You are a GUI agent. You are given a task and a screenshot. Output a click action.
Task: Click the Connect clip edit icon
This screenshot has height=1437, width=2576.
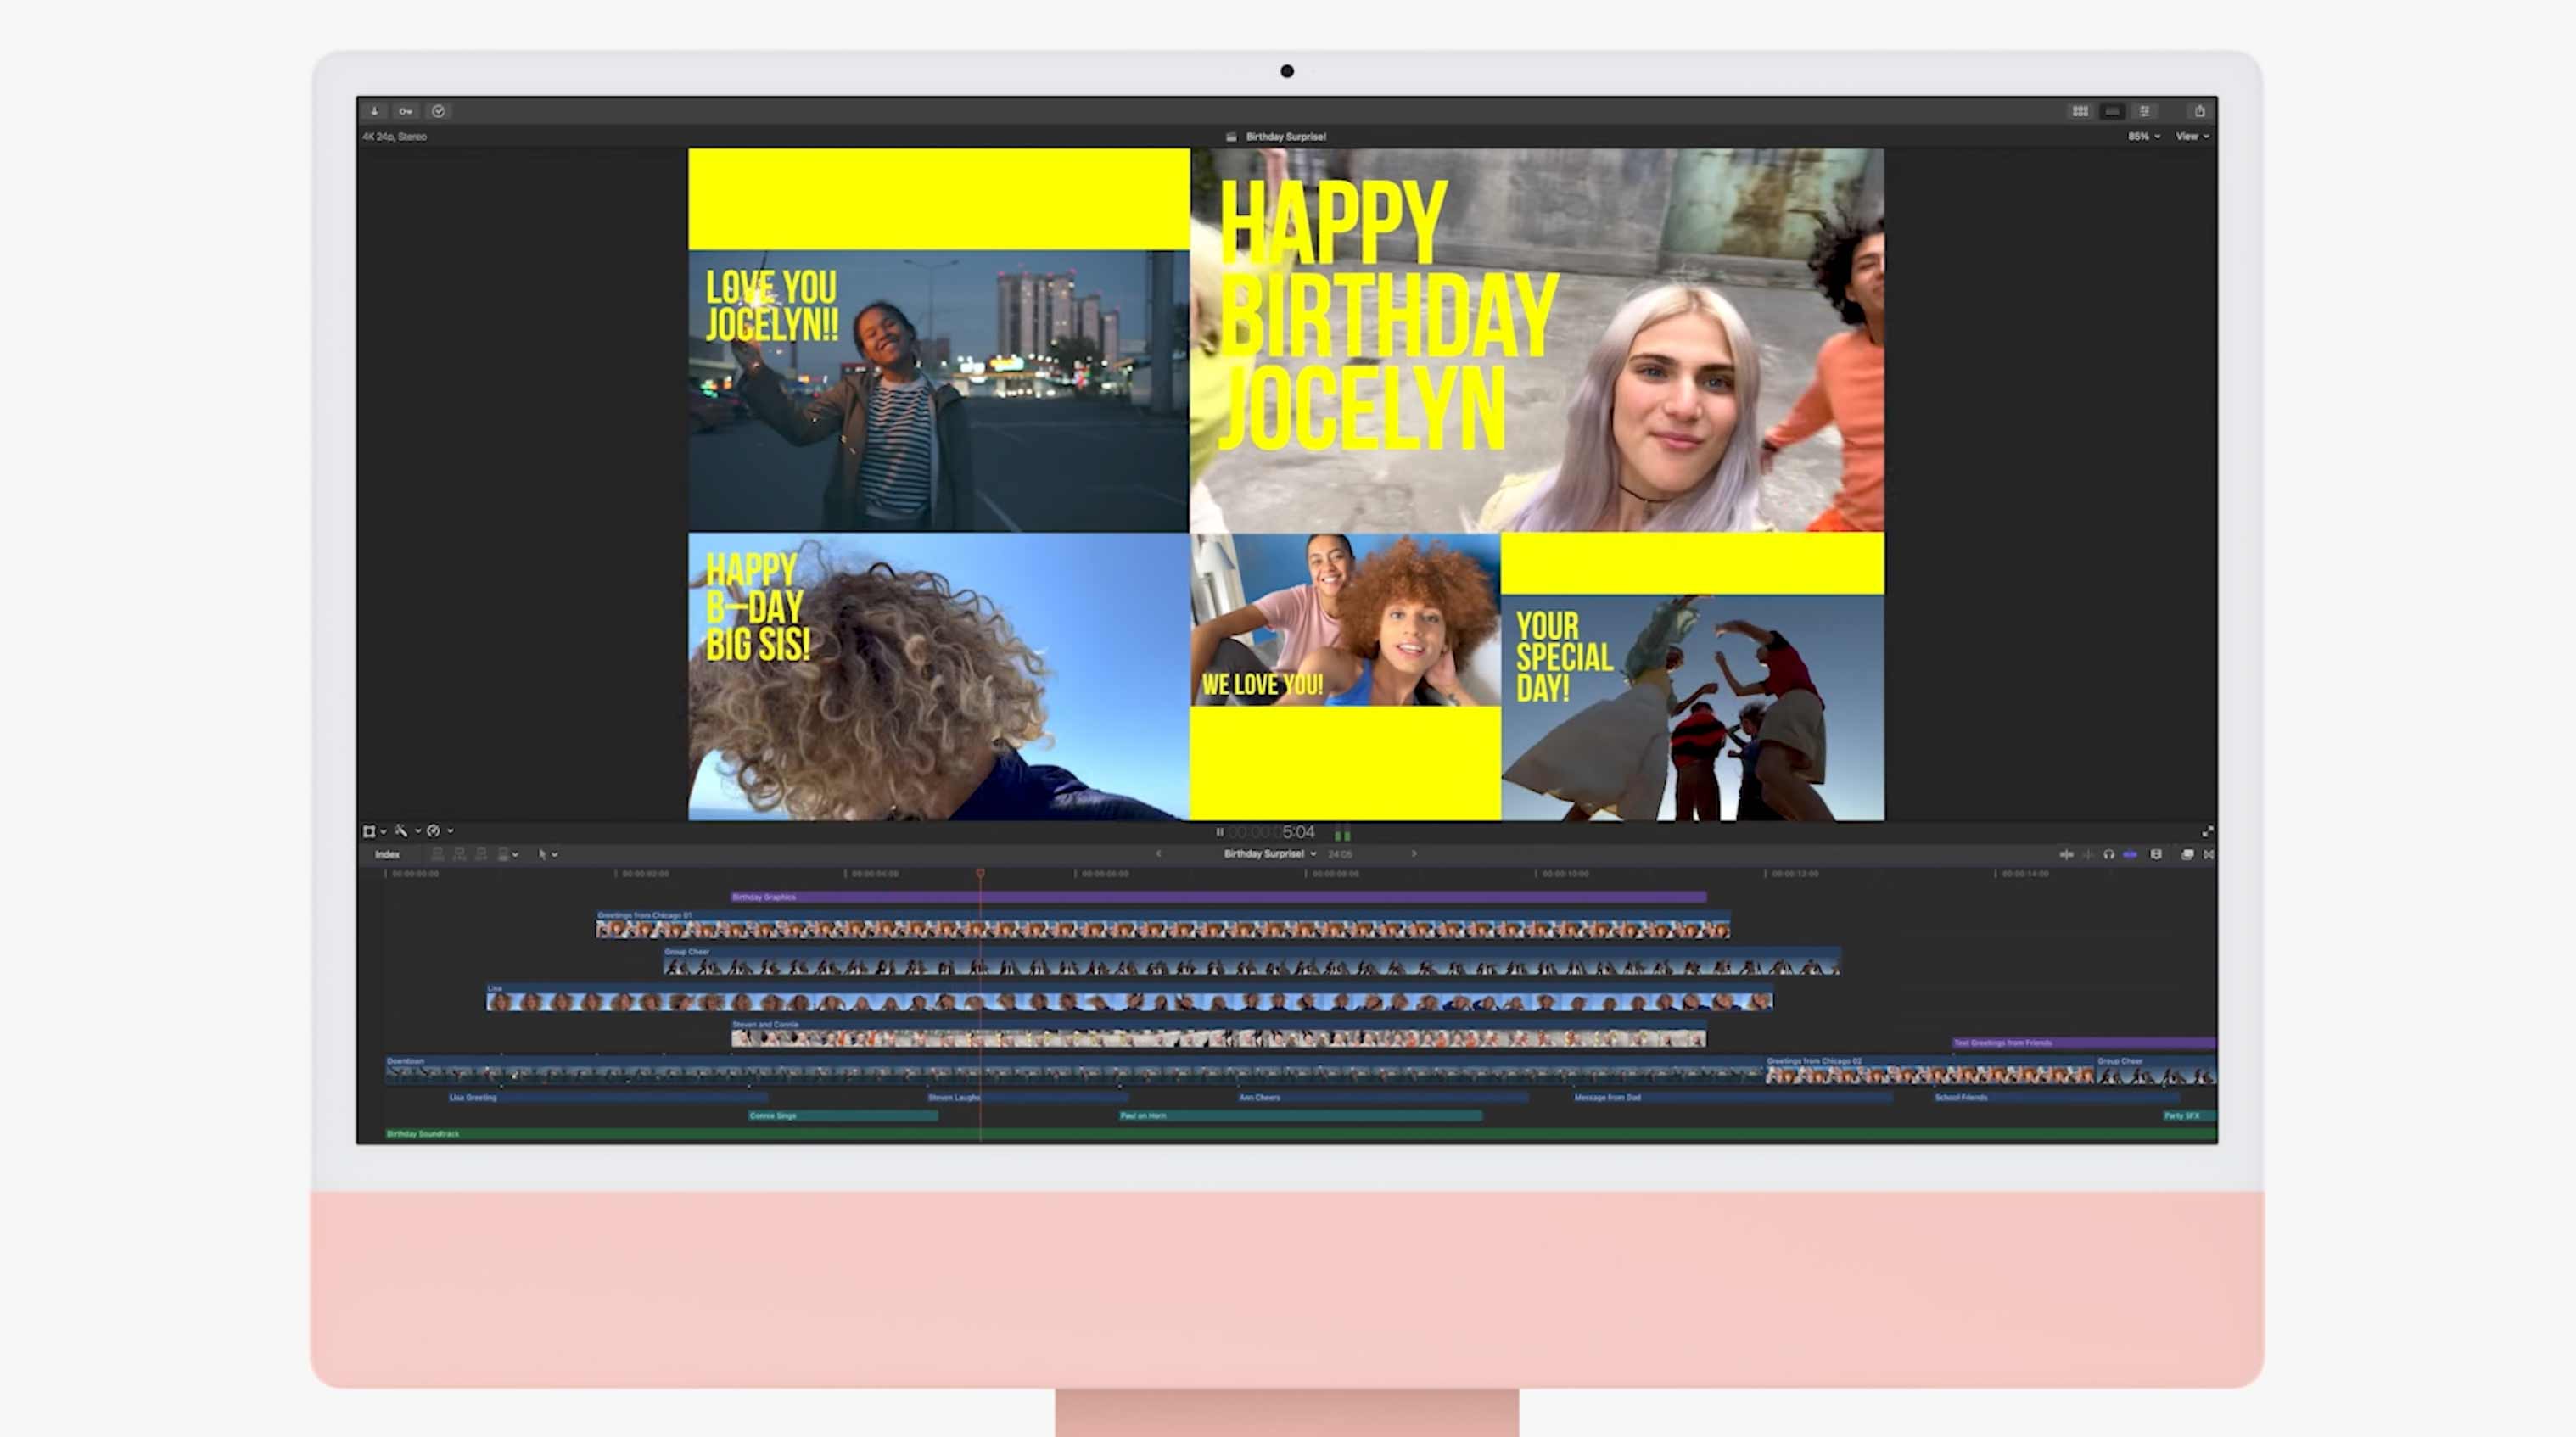(437, 854)
